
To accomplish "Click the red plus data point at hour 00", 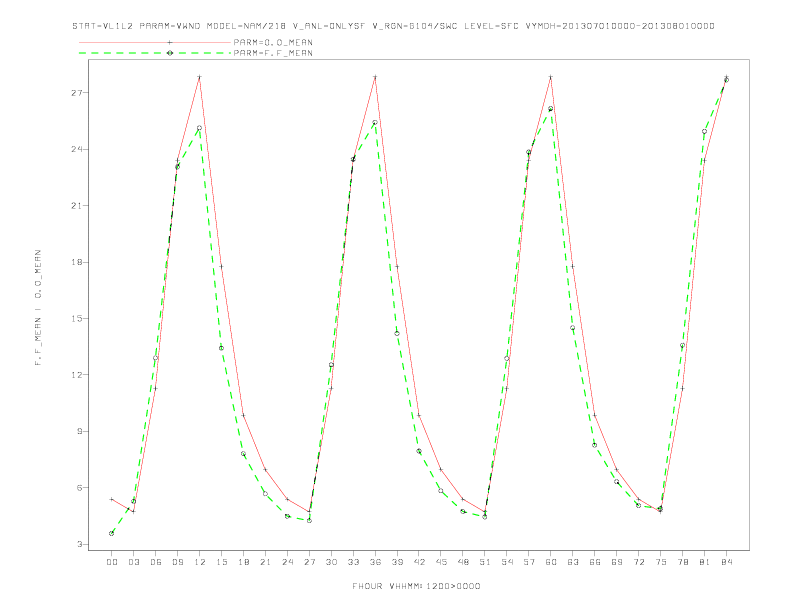I will click(112, 499).
